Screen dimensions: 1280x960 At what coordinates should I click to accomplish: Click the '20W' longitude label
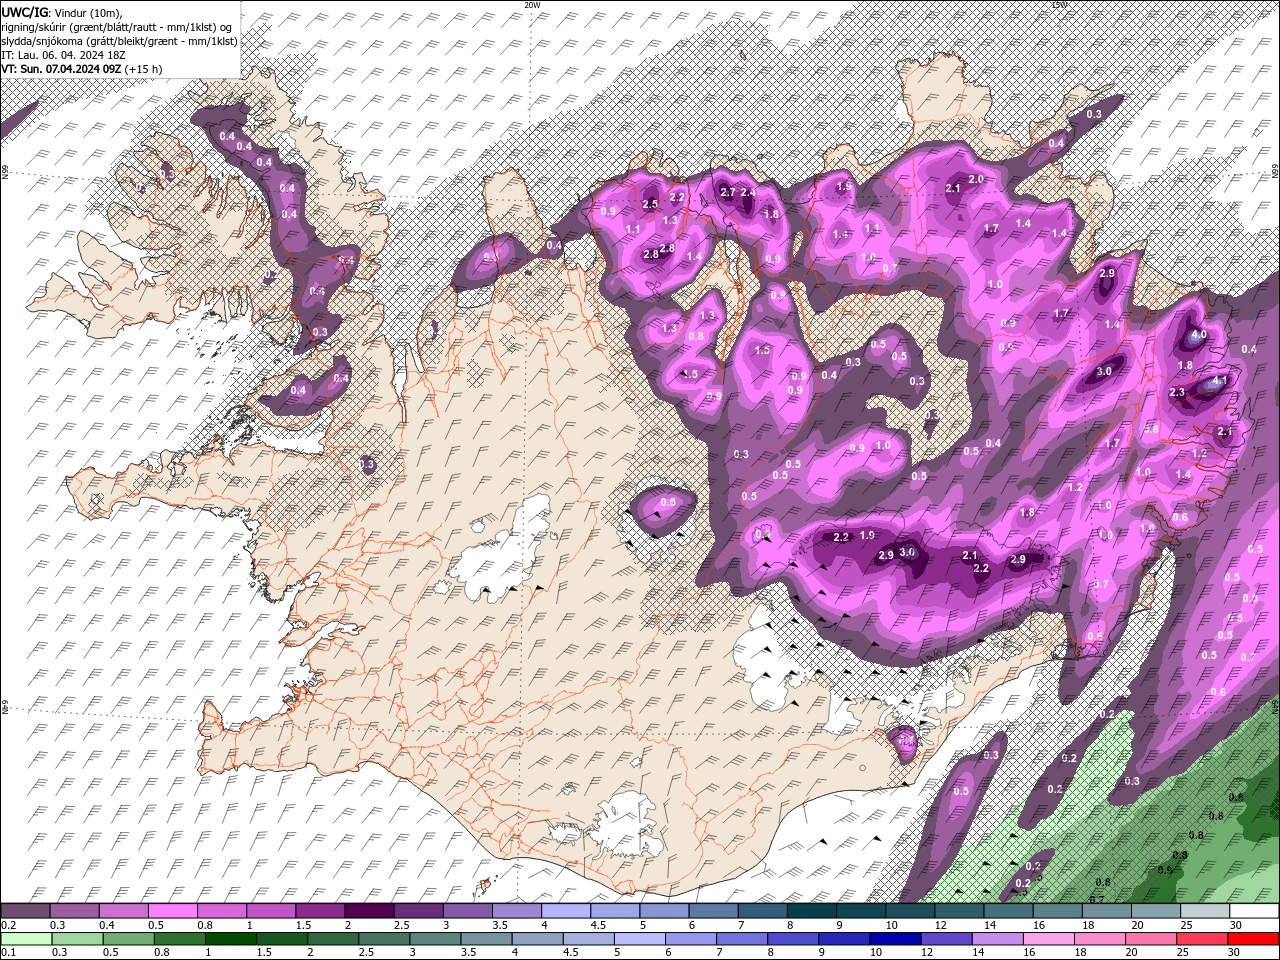[x=532, y=5]
